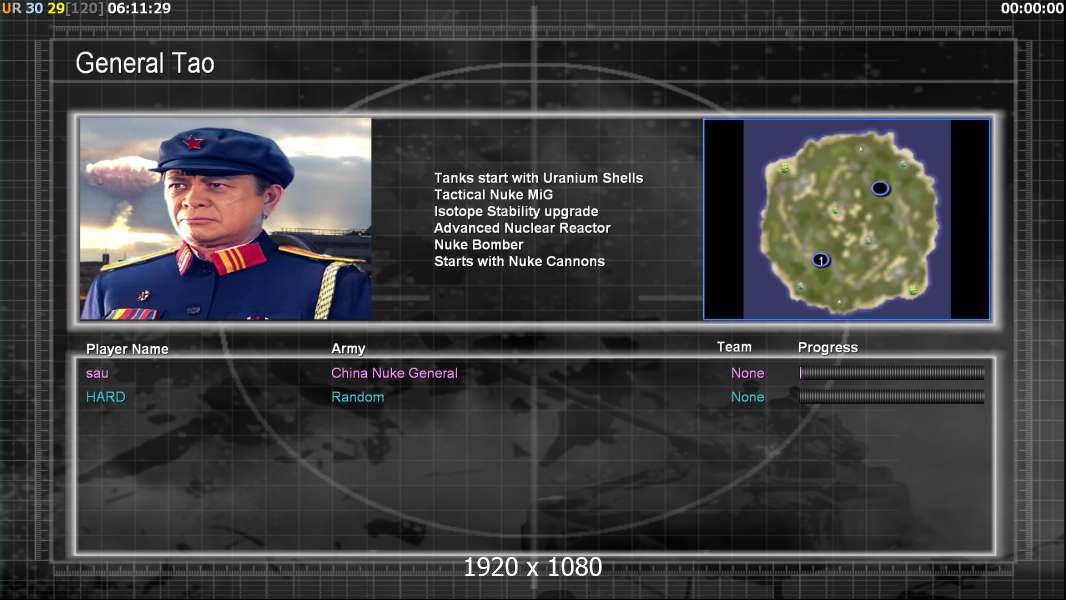
Task: Click the General Tao portrait image
Action: click(226, 219)
